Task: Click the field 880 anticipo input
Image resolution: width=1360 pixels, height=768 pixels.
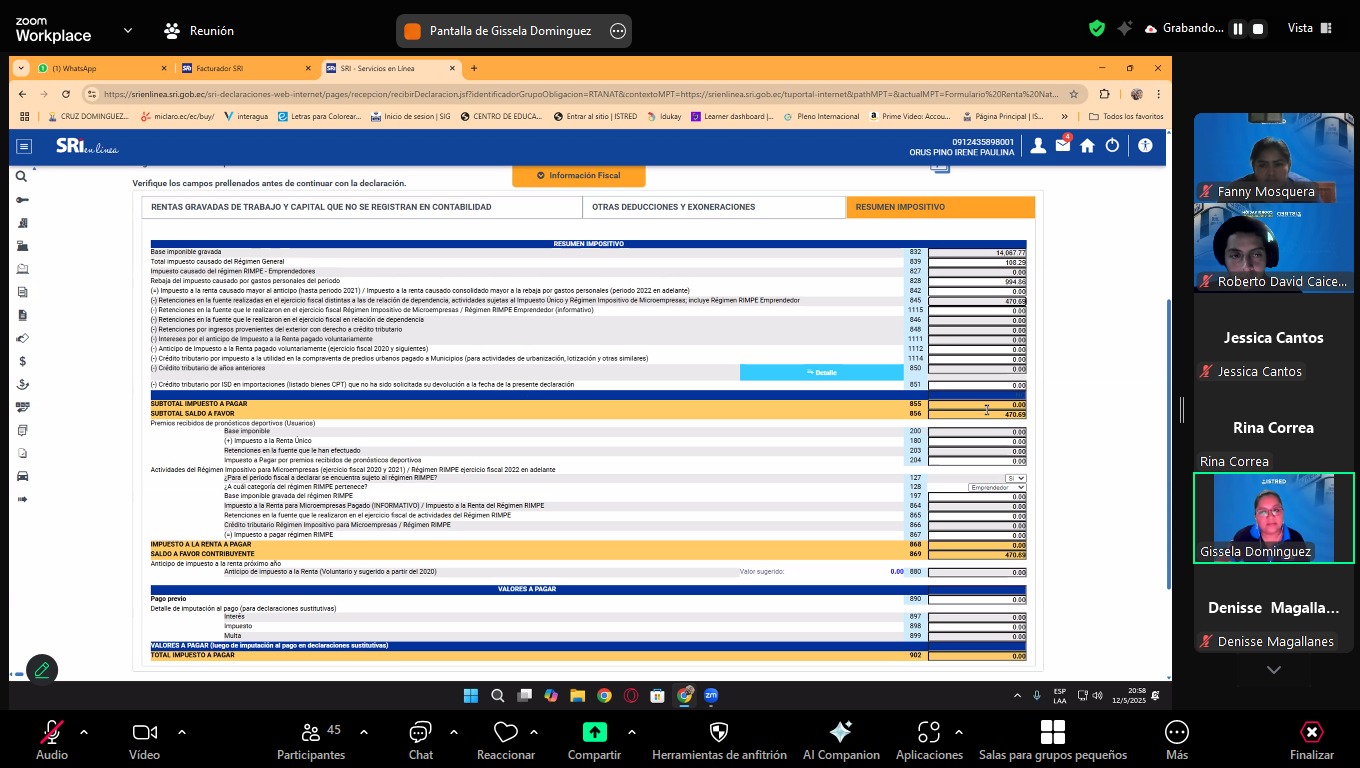Action: point(976,572)
